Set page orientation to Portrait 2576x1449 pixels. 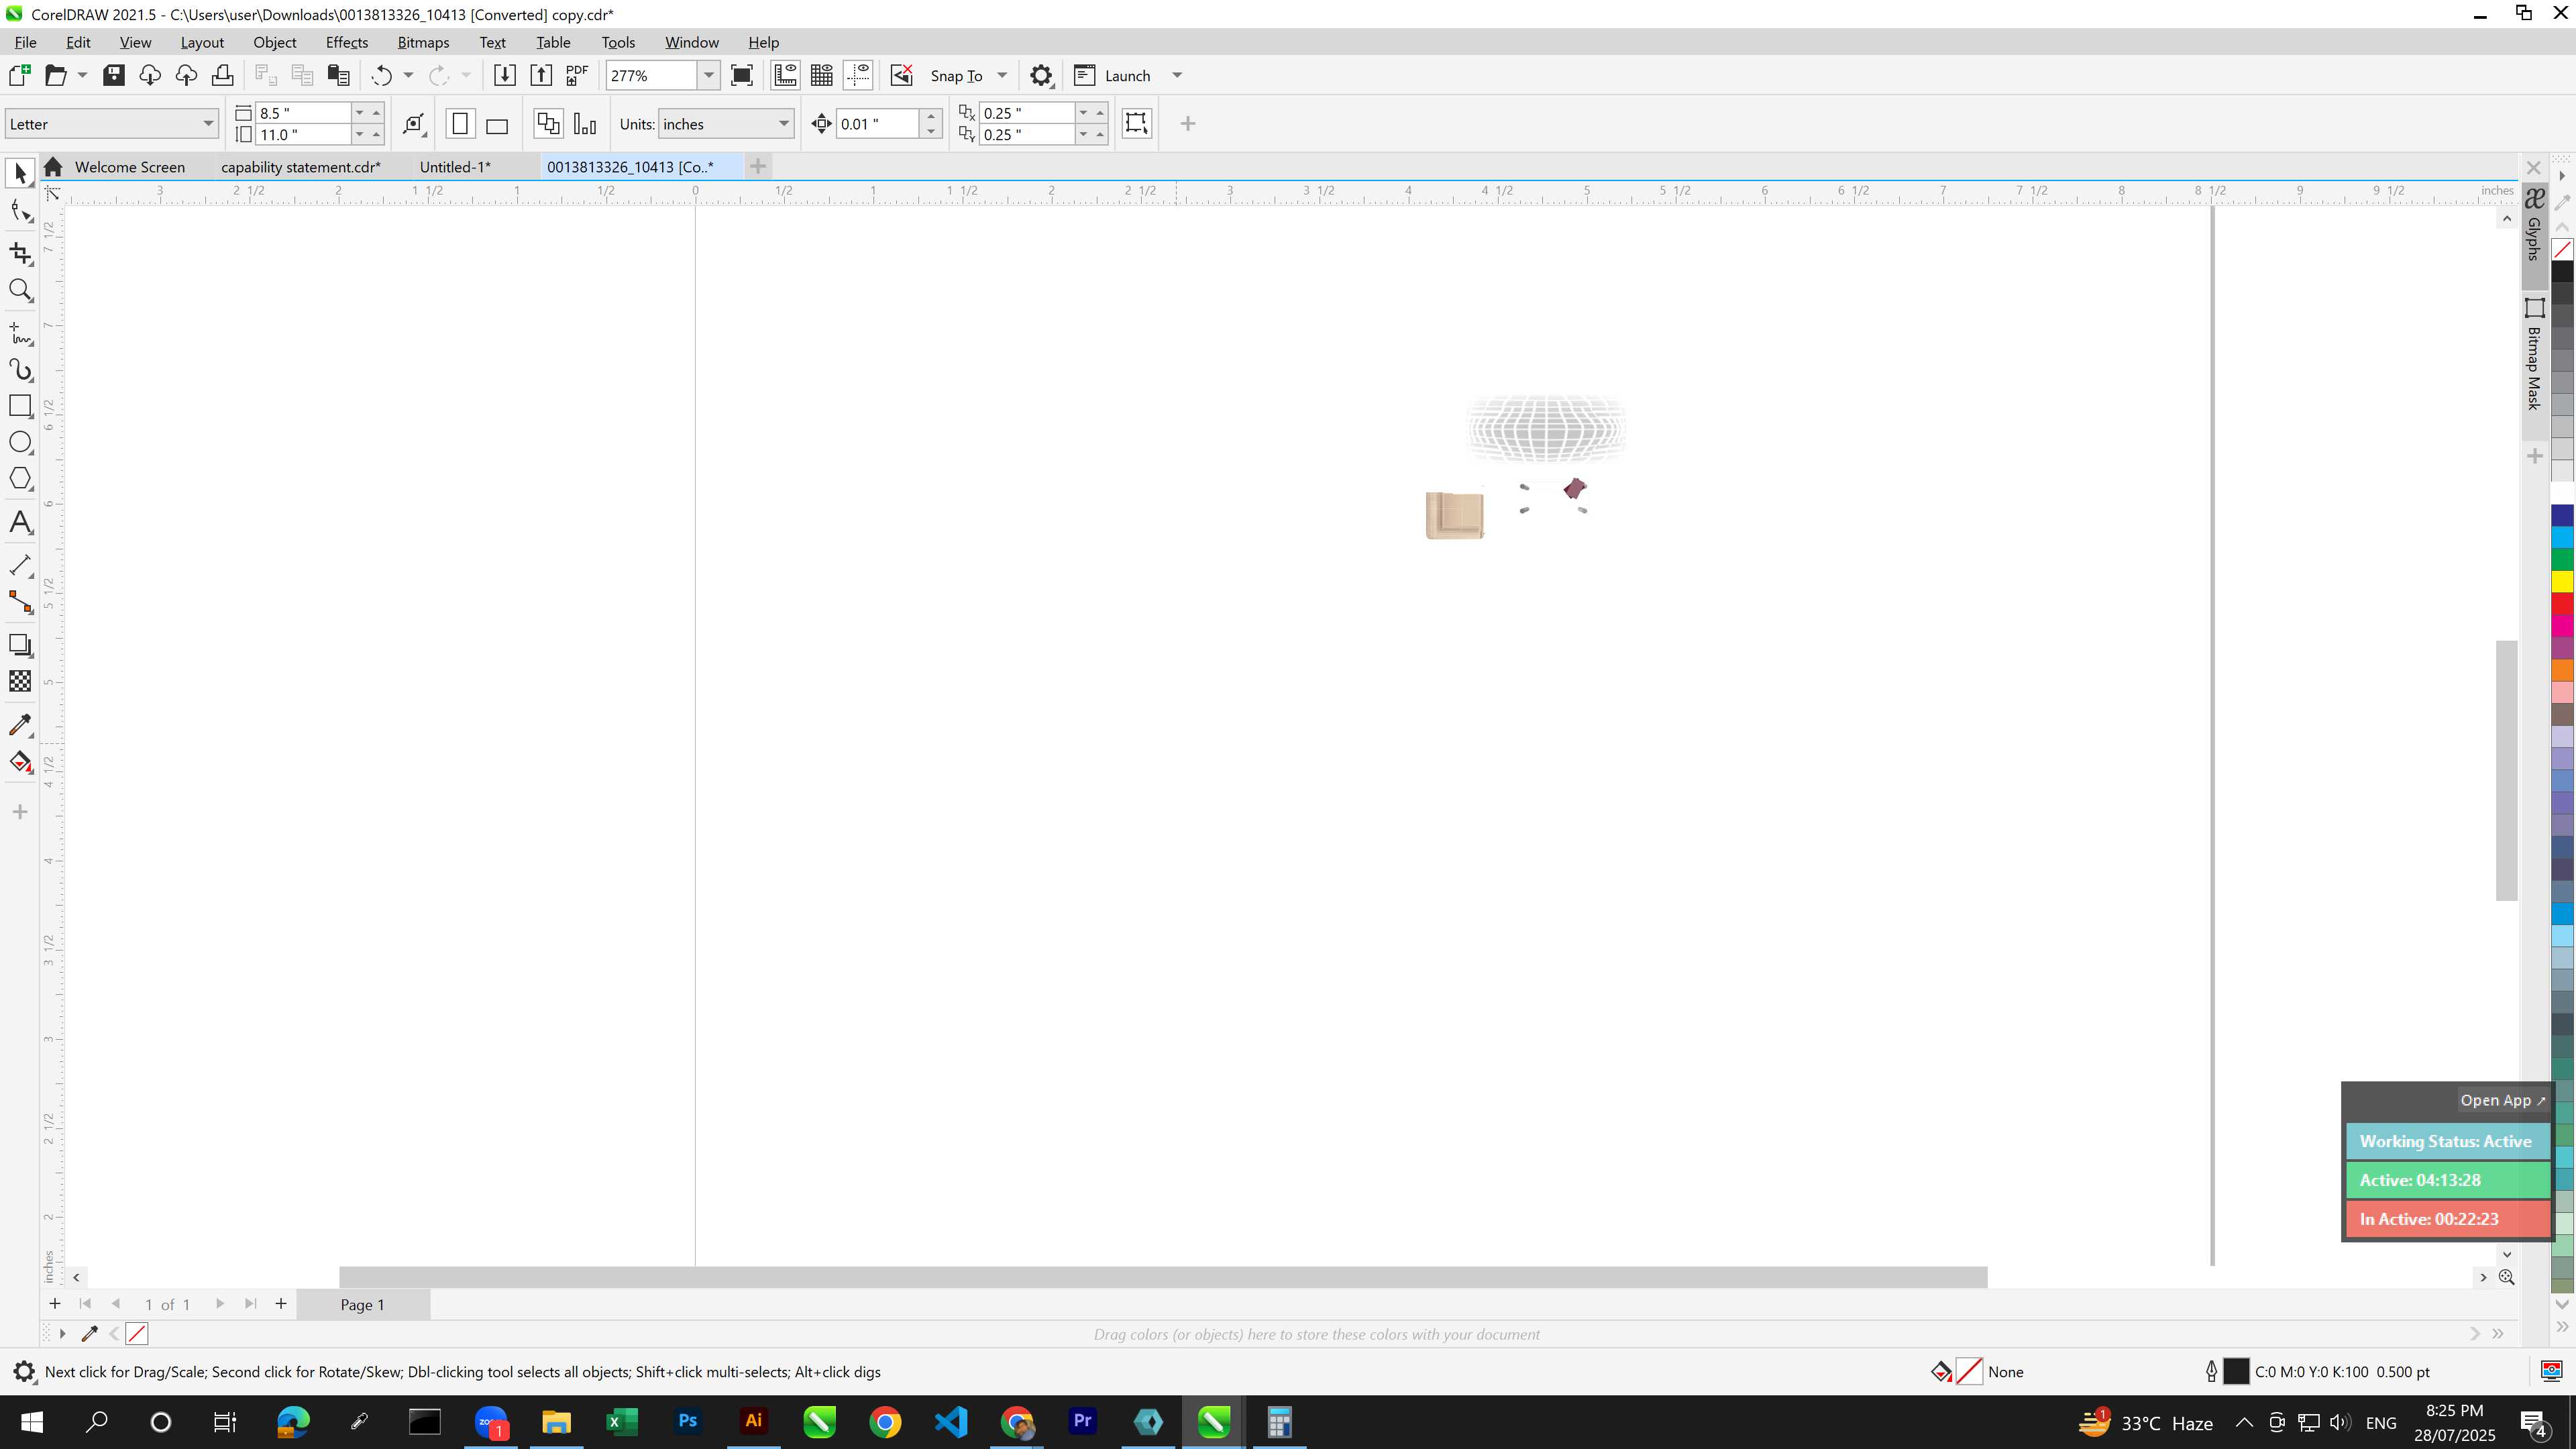[460, 124]
